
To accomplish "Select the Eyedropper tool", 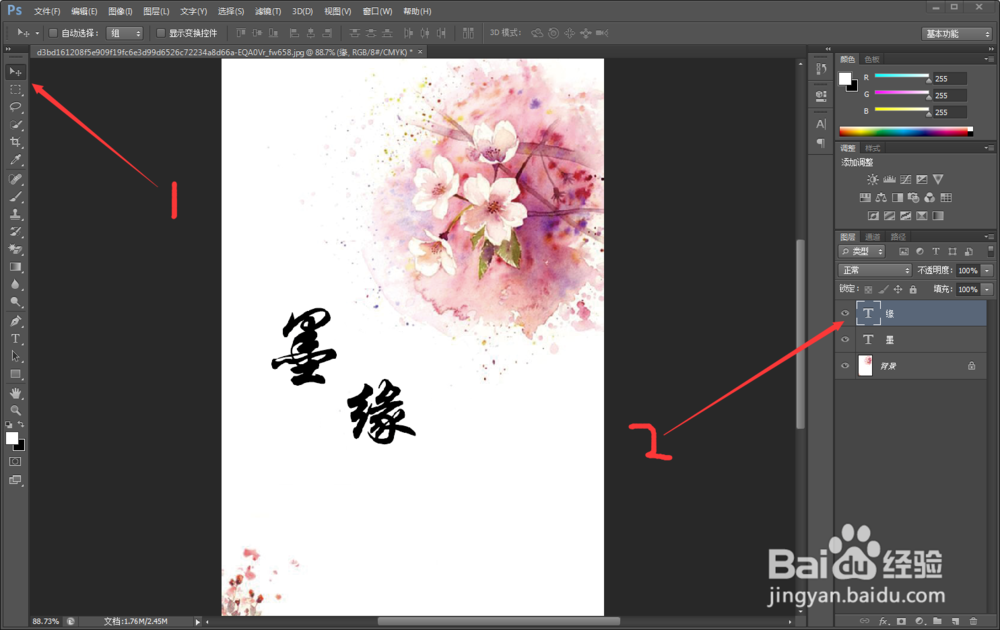I will [x=15, y=159].
